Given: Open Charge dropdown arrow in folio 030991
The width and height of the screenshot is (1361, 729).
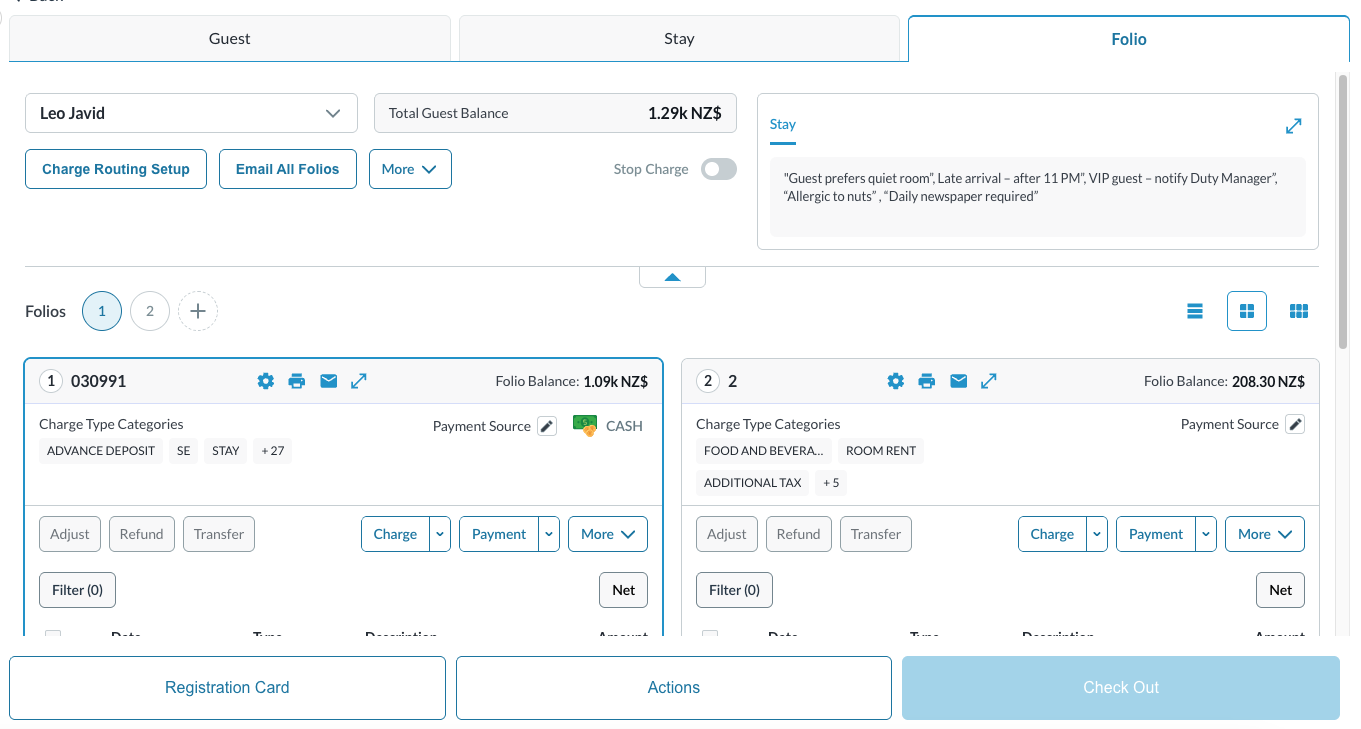Looking at the screenshot, I should 440,534.
